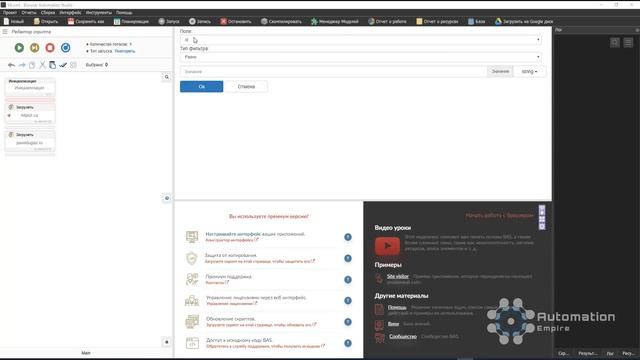The height and width of the screenshot is (360, 640).
Task: Click info icon for Настраивайте интерфейс row
Action: coord(348,237)
